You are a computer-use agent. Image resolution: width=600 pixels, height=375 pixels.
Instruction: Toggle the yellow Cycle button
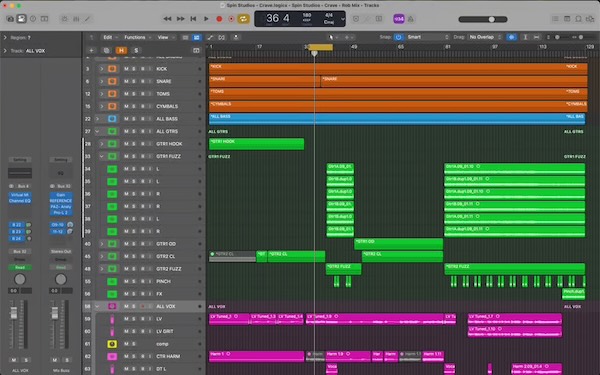coord(243,19)
